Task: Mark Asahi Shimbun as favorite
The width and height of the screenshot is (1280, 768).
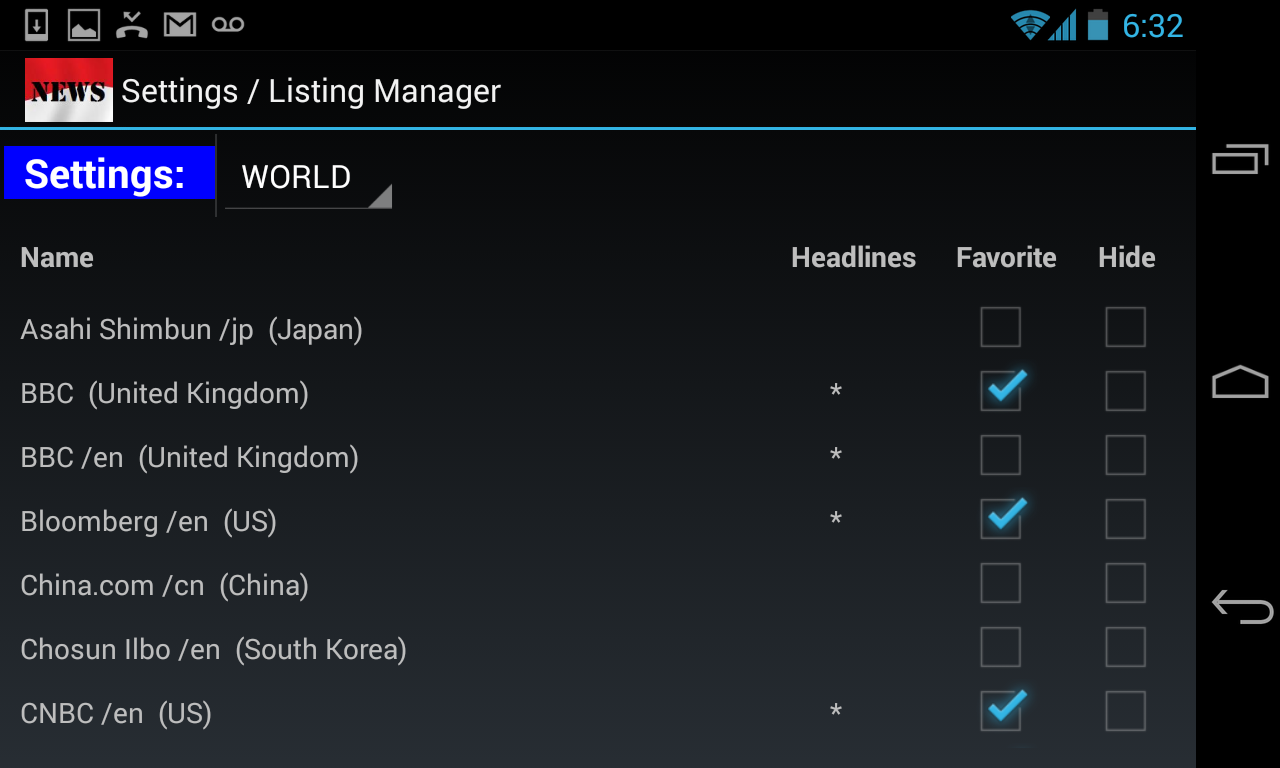Action: point(1001,327)
